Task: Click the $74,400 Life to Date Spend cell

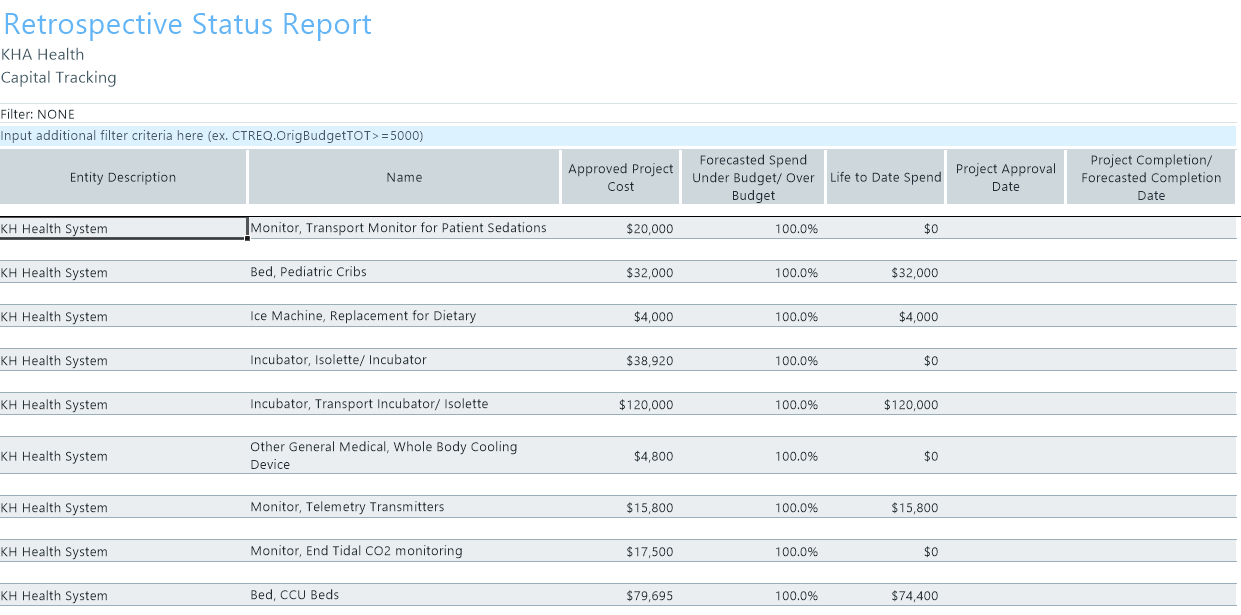Action: 914,596
